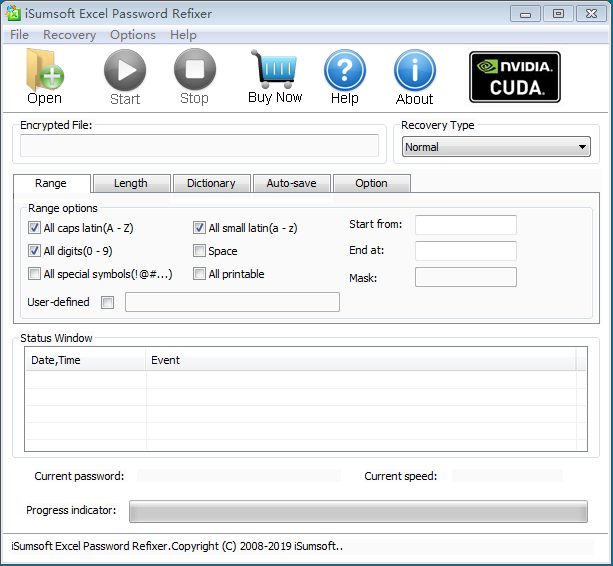Click the Start from input field
This screenshot has height=566, width=613.
pos(465,225)
